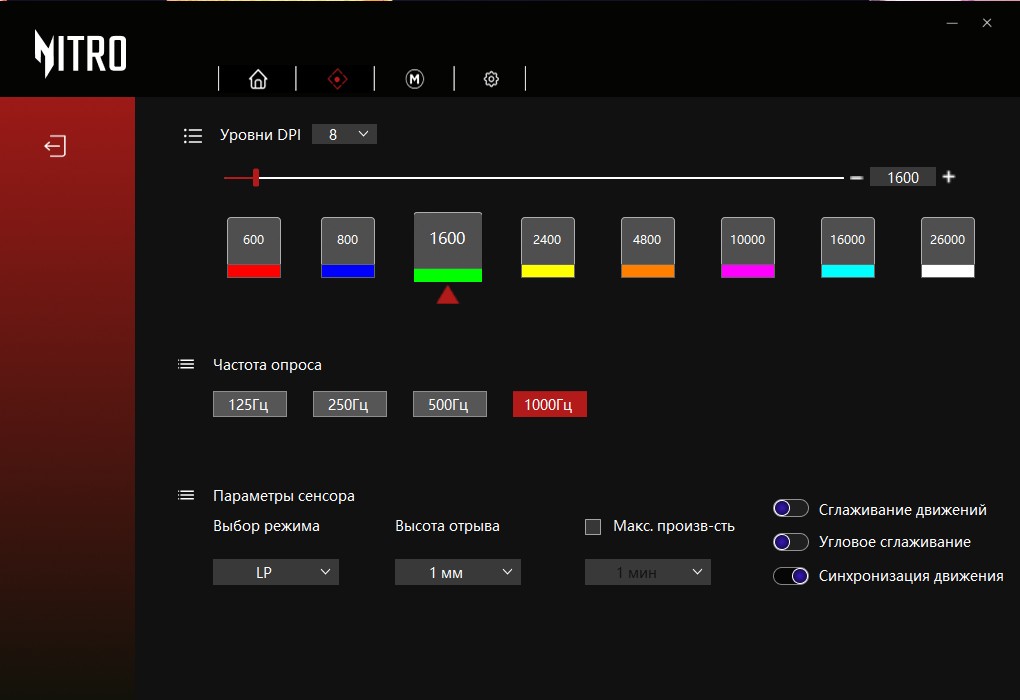Expand the Выбор режима LP dropdown
The height and width of the screenshot is (700, 1020).
pyautogui.click(x=276, y=572)
